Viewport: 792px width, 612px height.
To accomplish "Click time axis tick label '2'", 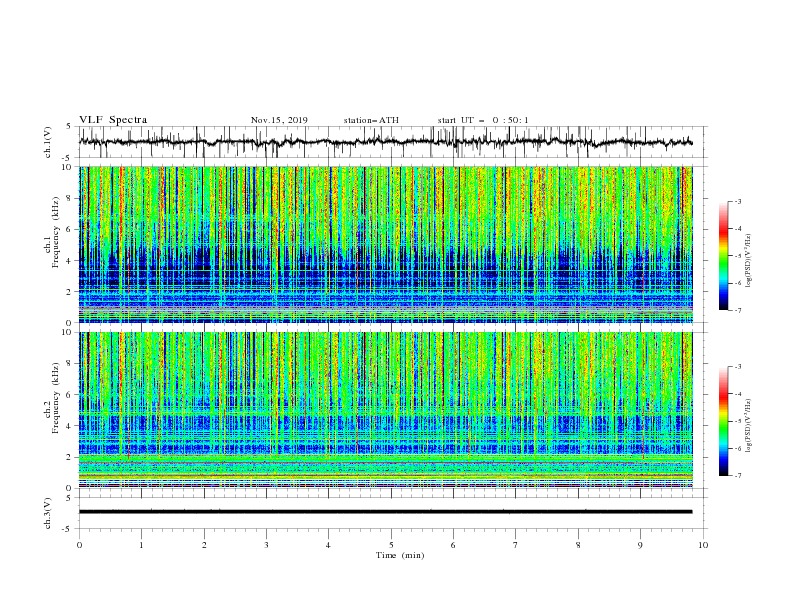I will [204, 545].
